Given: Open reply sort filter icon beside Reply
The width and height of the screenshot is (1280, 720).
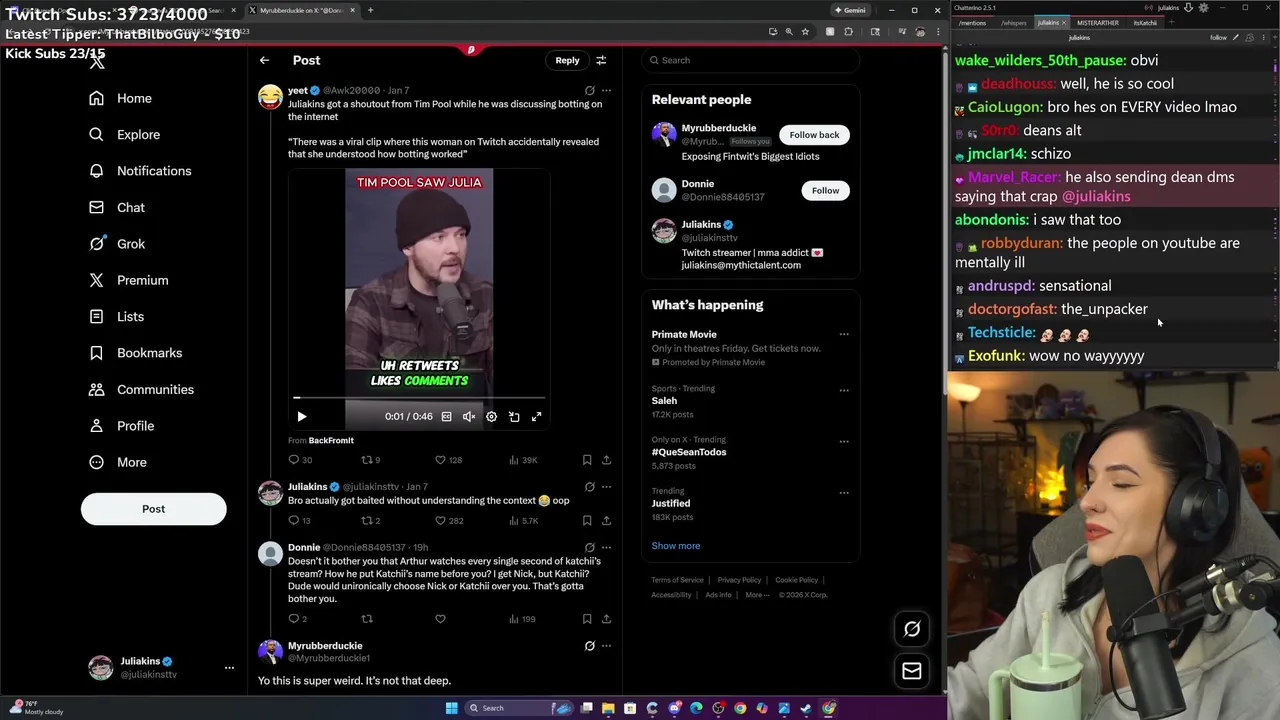Looking at the screenshot, I should pyautogui.click(x=601, y=60).
